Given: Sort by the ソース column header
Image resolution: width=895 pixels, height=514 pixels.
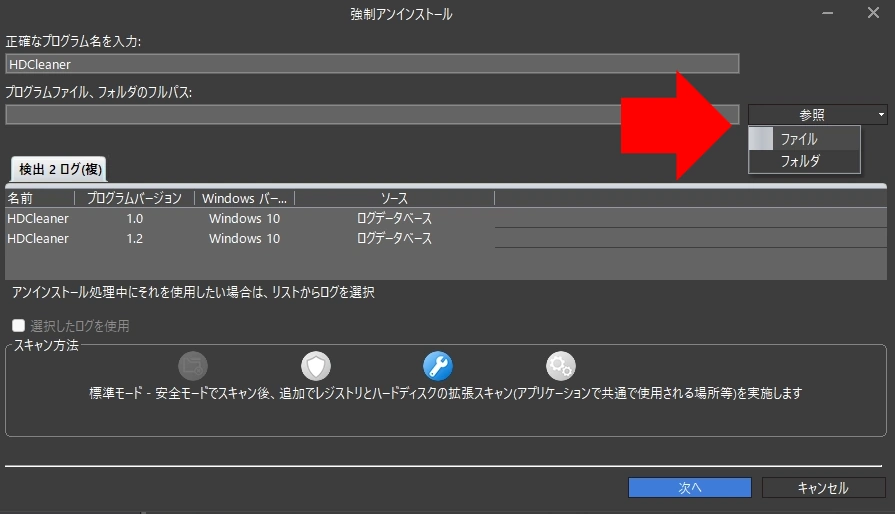Looking at the screenshot, I should (394, 198).
